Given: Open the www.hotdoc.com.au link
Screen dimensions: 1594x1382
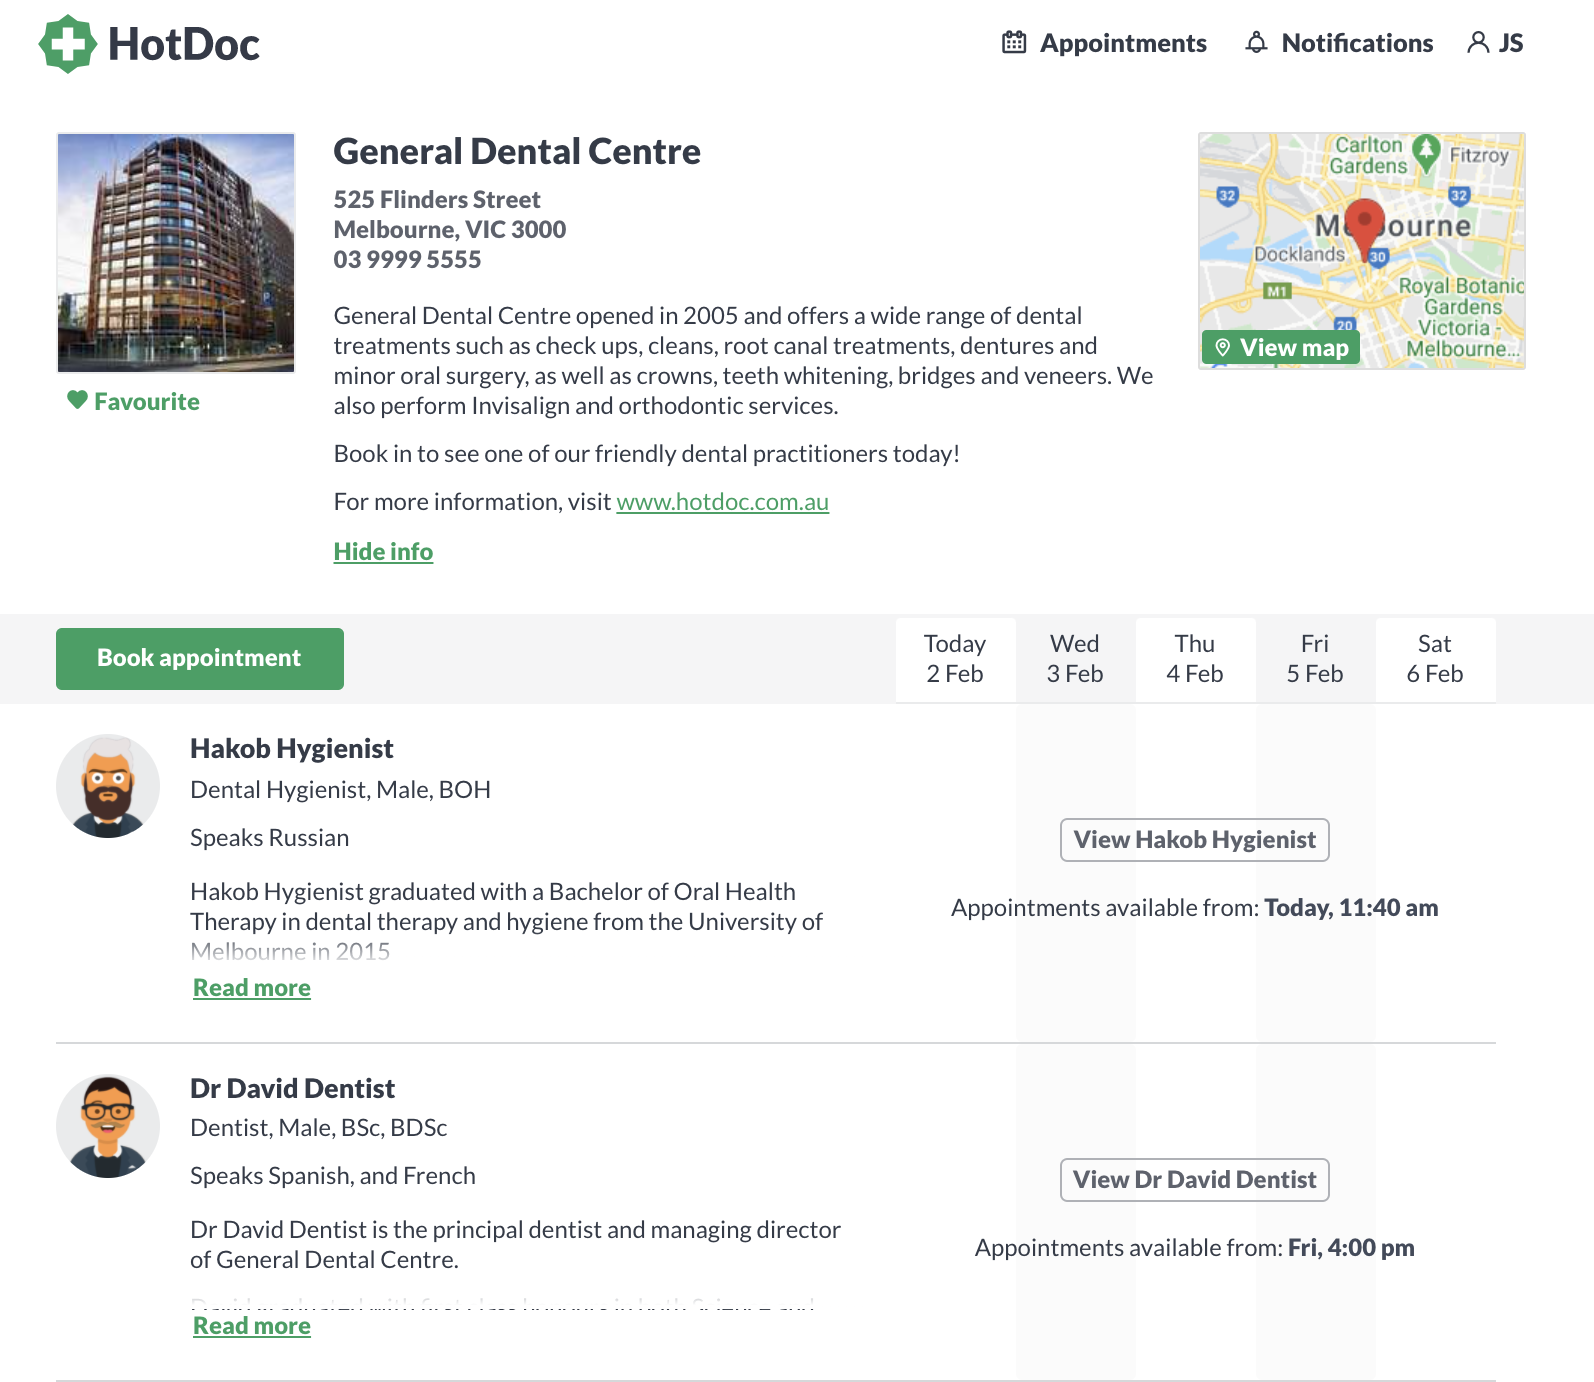Looking at the screenshot, I should click(722, 502).
